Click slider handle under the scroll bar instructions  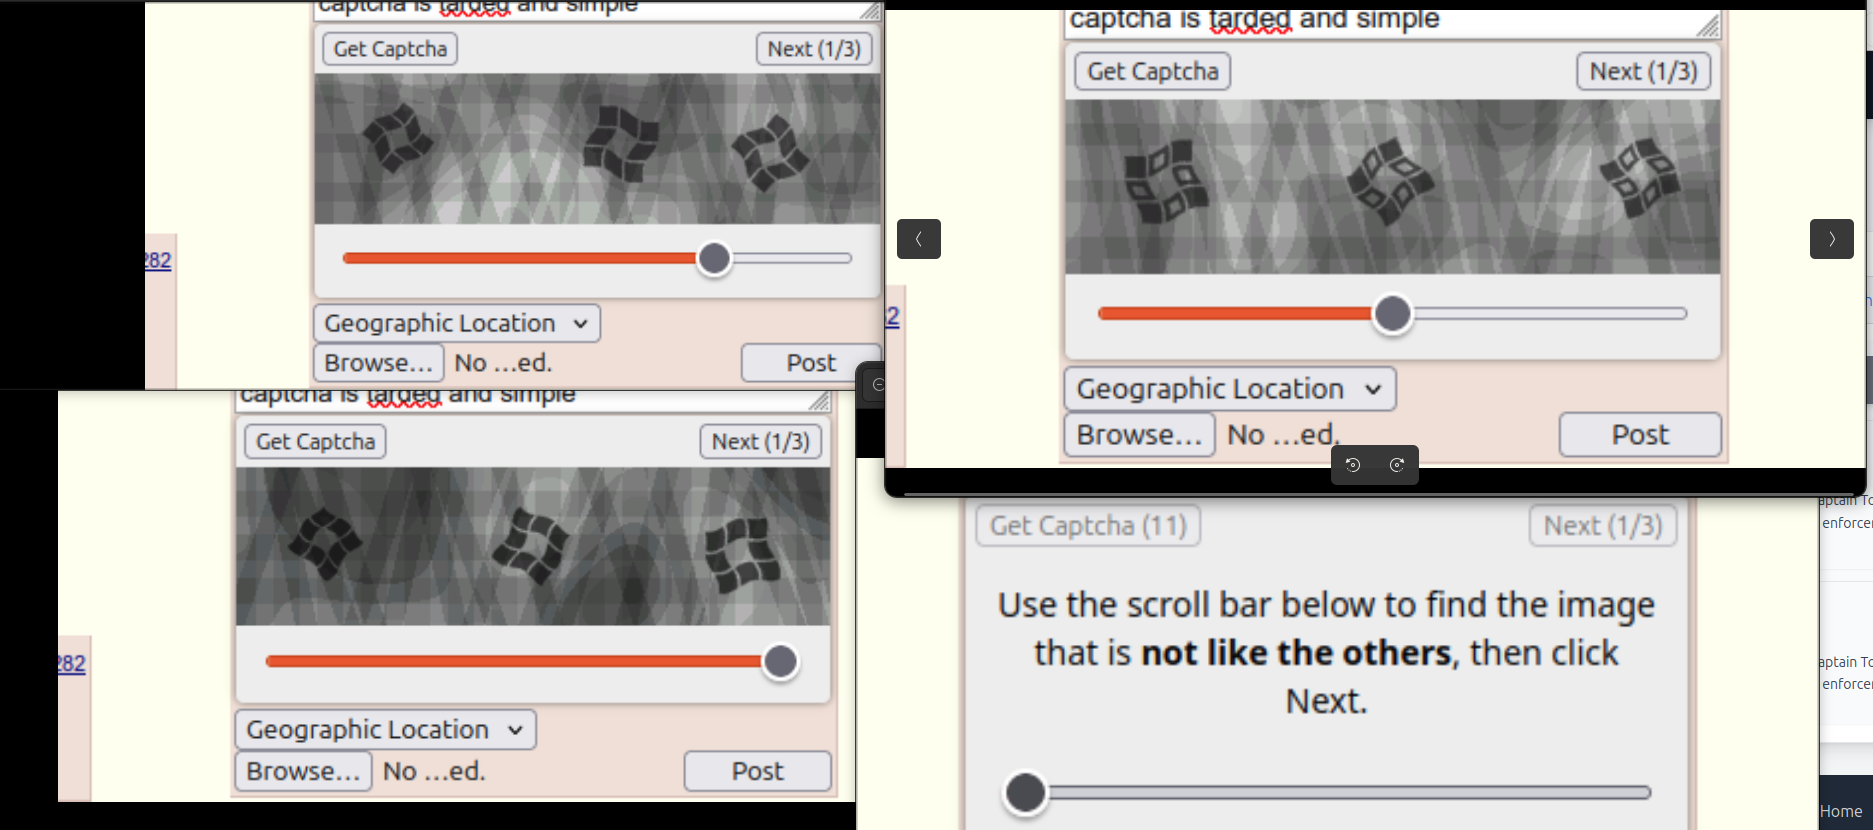pos(1025,792)
